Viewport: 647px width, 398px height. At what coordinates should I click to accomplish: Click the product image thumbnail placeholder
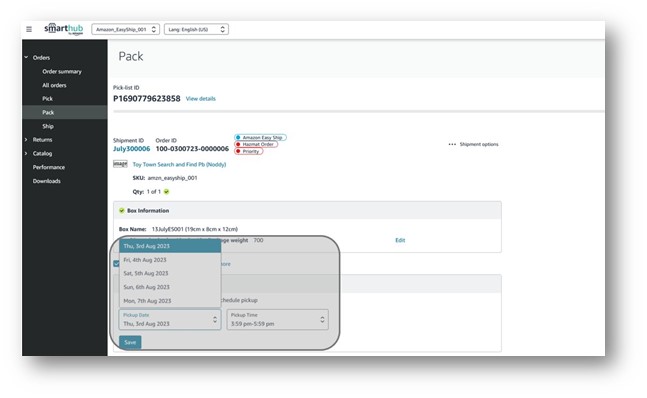tap(120, 164)
